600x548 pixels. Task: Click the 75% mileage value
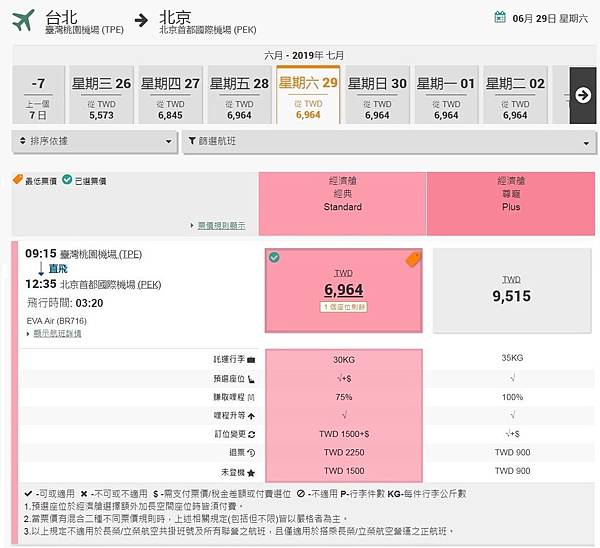[x=344, y=397]
